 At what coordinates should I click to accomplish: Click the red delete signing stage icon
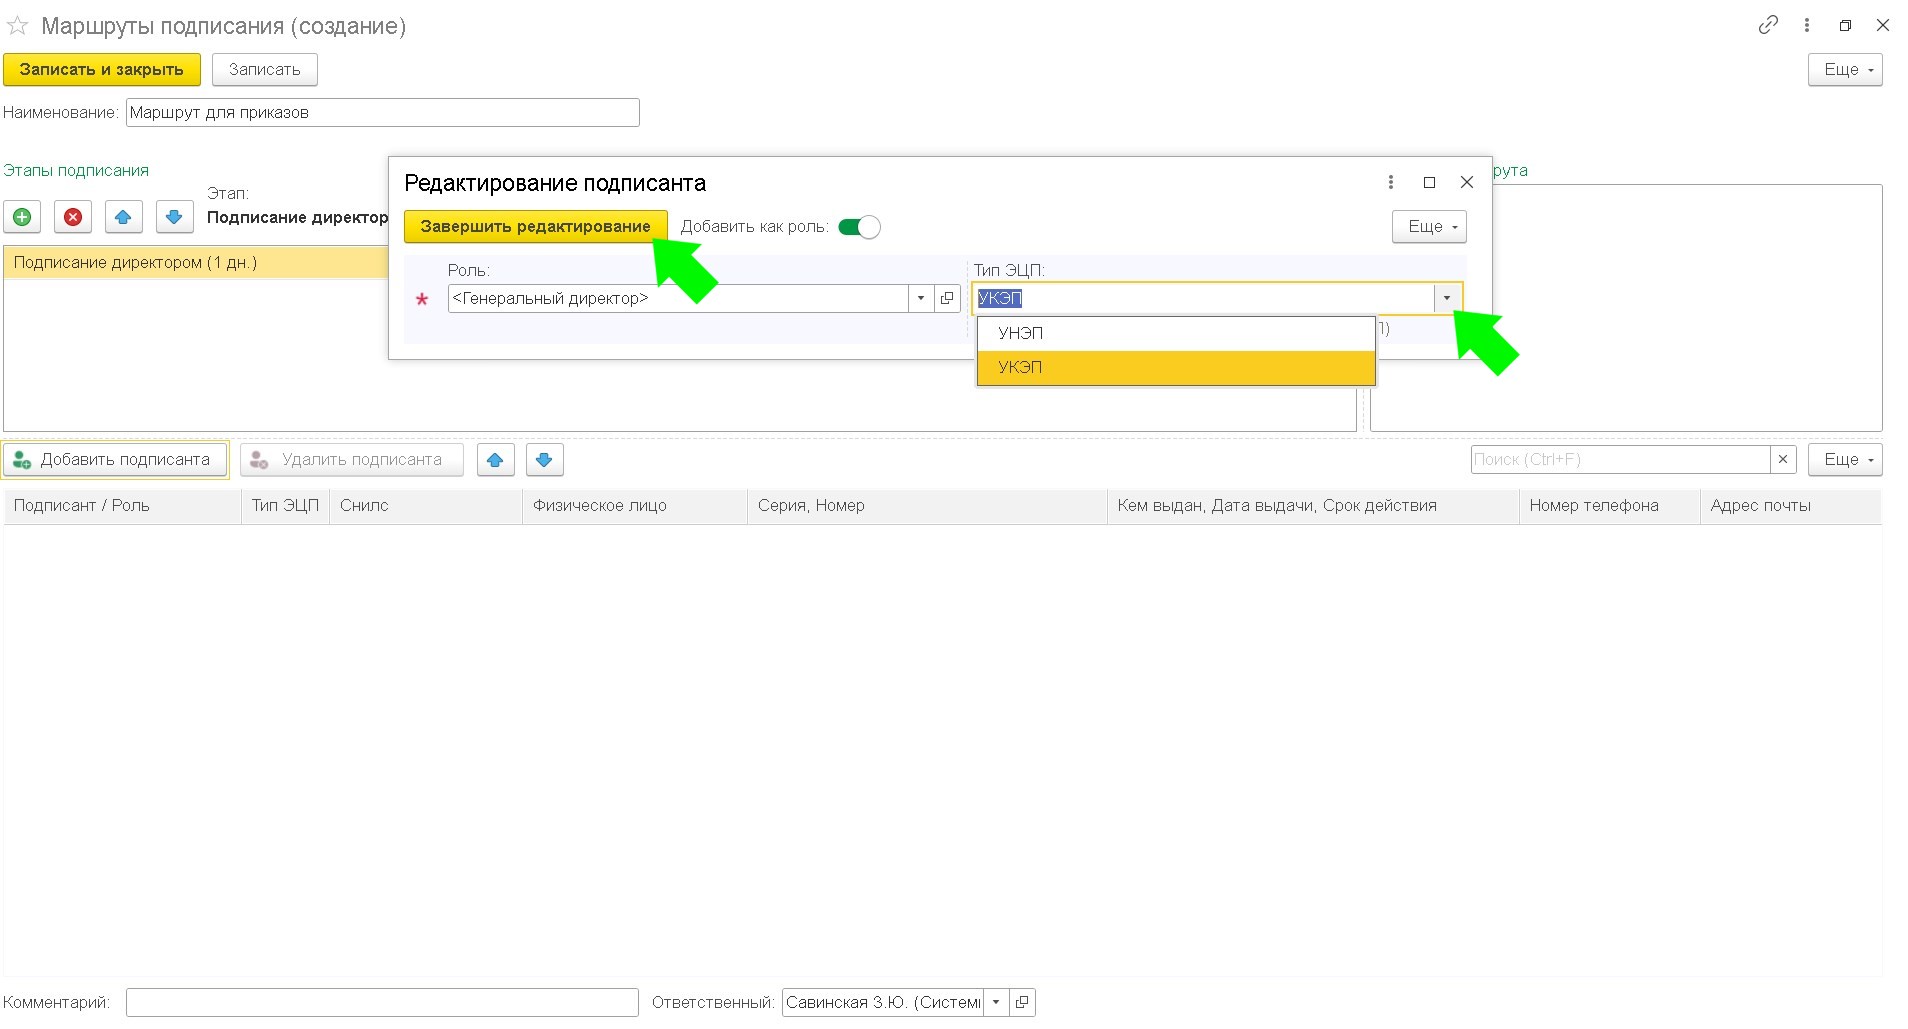73,217
